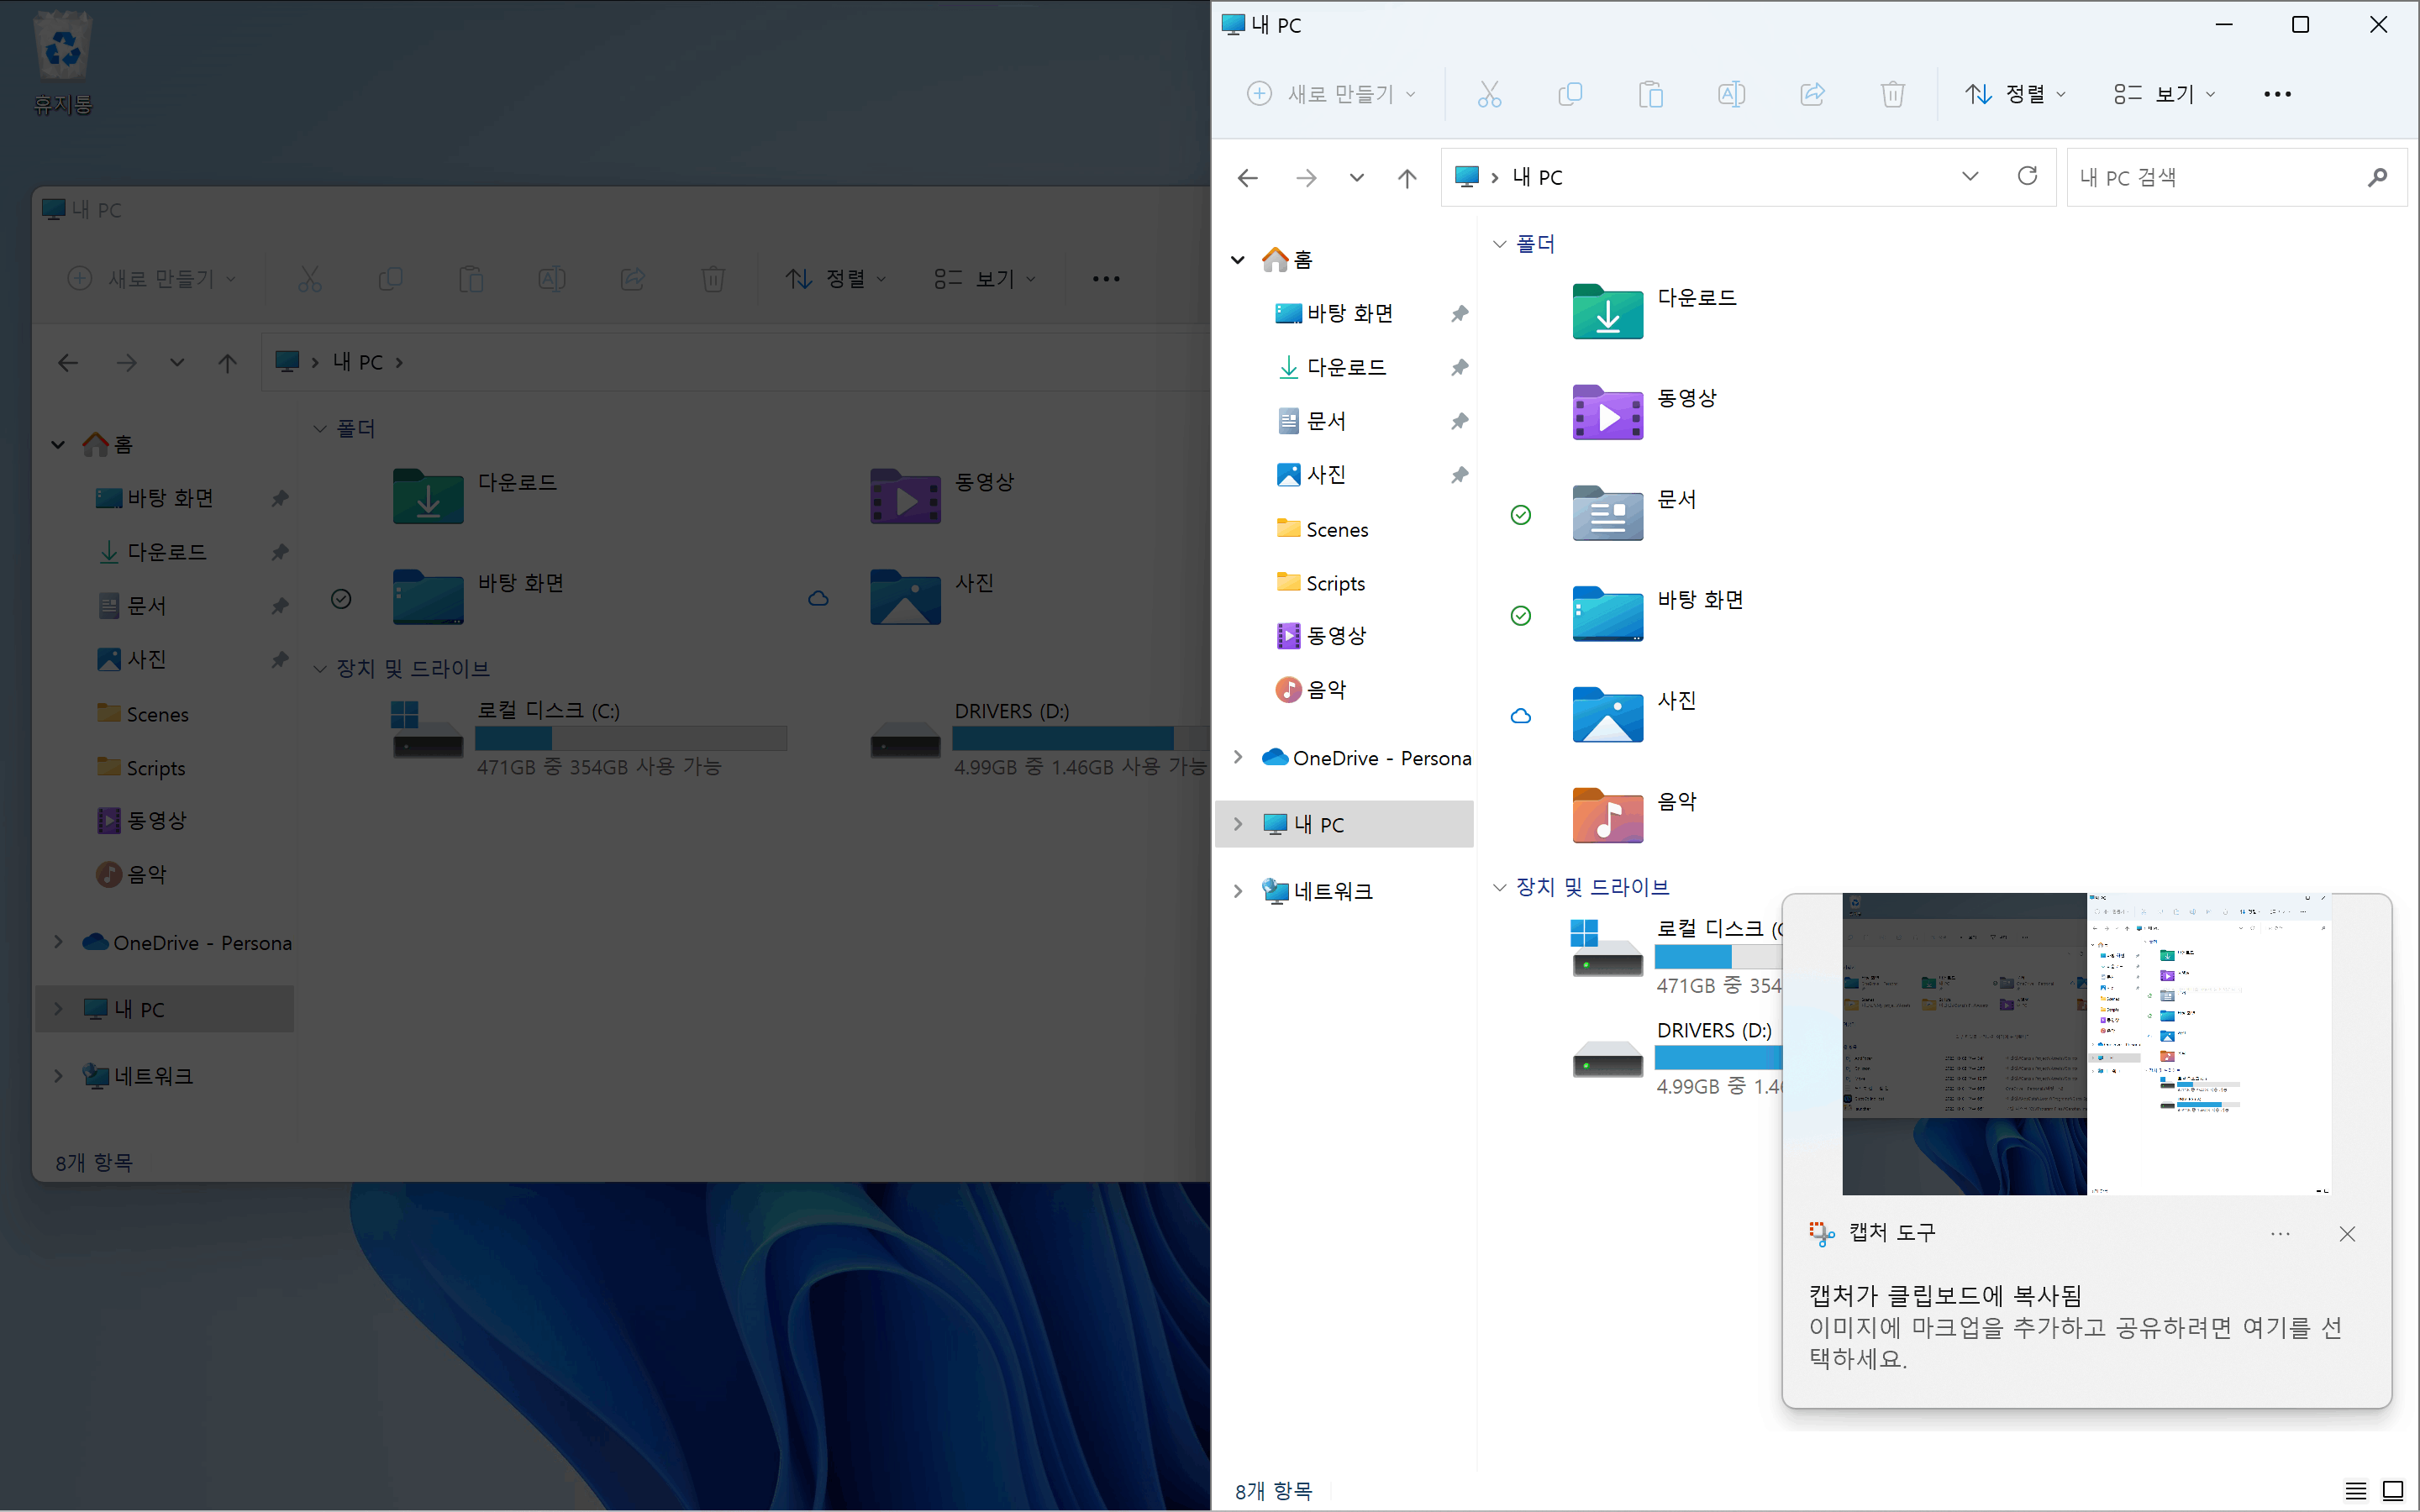
Task: Click the Cut scissors icon in toolbar
Action: coord(1489,94)
